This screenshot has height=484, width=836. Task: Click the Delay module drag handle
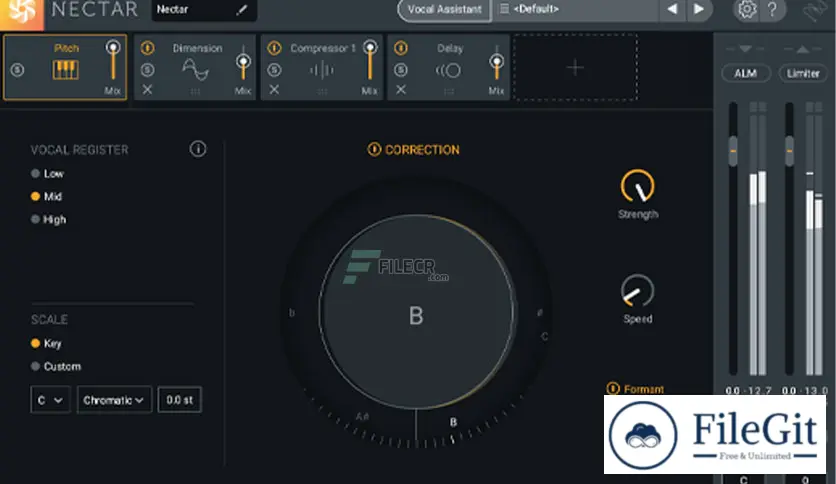449,92
